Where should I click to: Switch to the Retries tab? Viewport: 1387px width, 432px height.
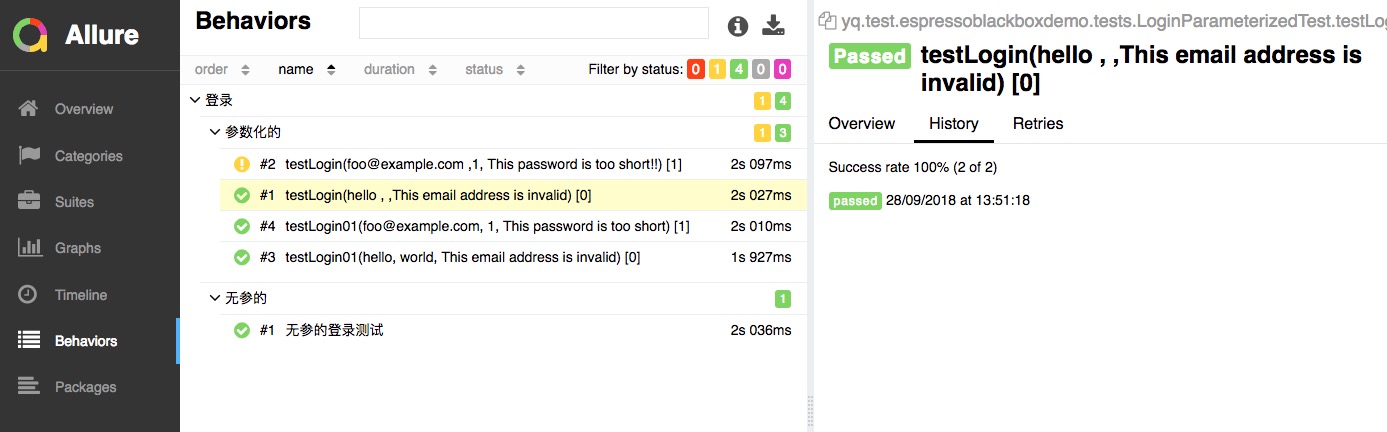[1038, 123]
